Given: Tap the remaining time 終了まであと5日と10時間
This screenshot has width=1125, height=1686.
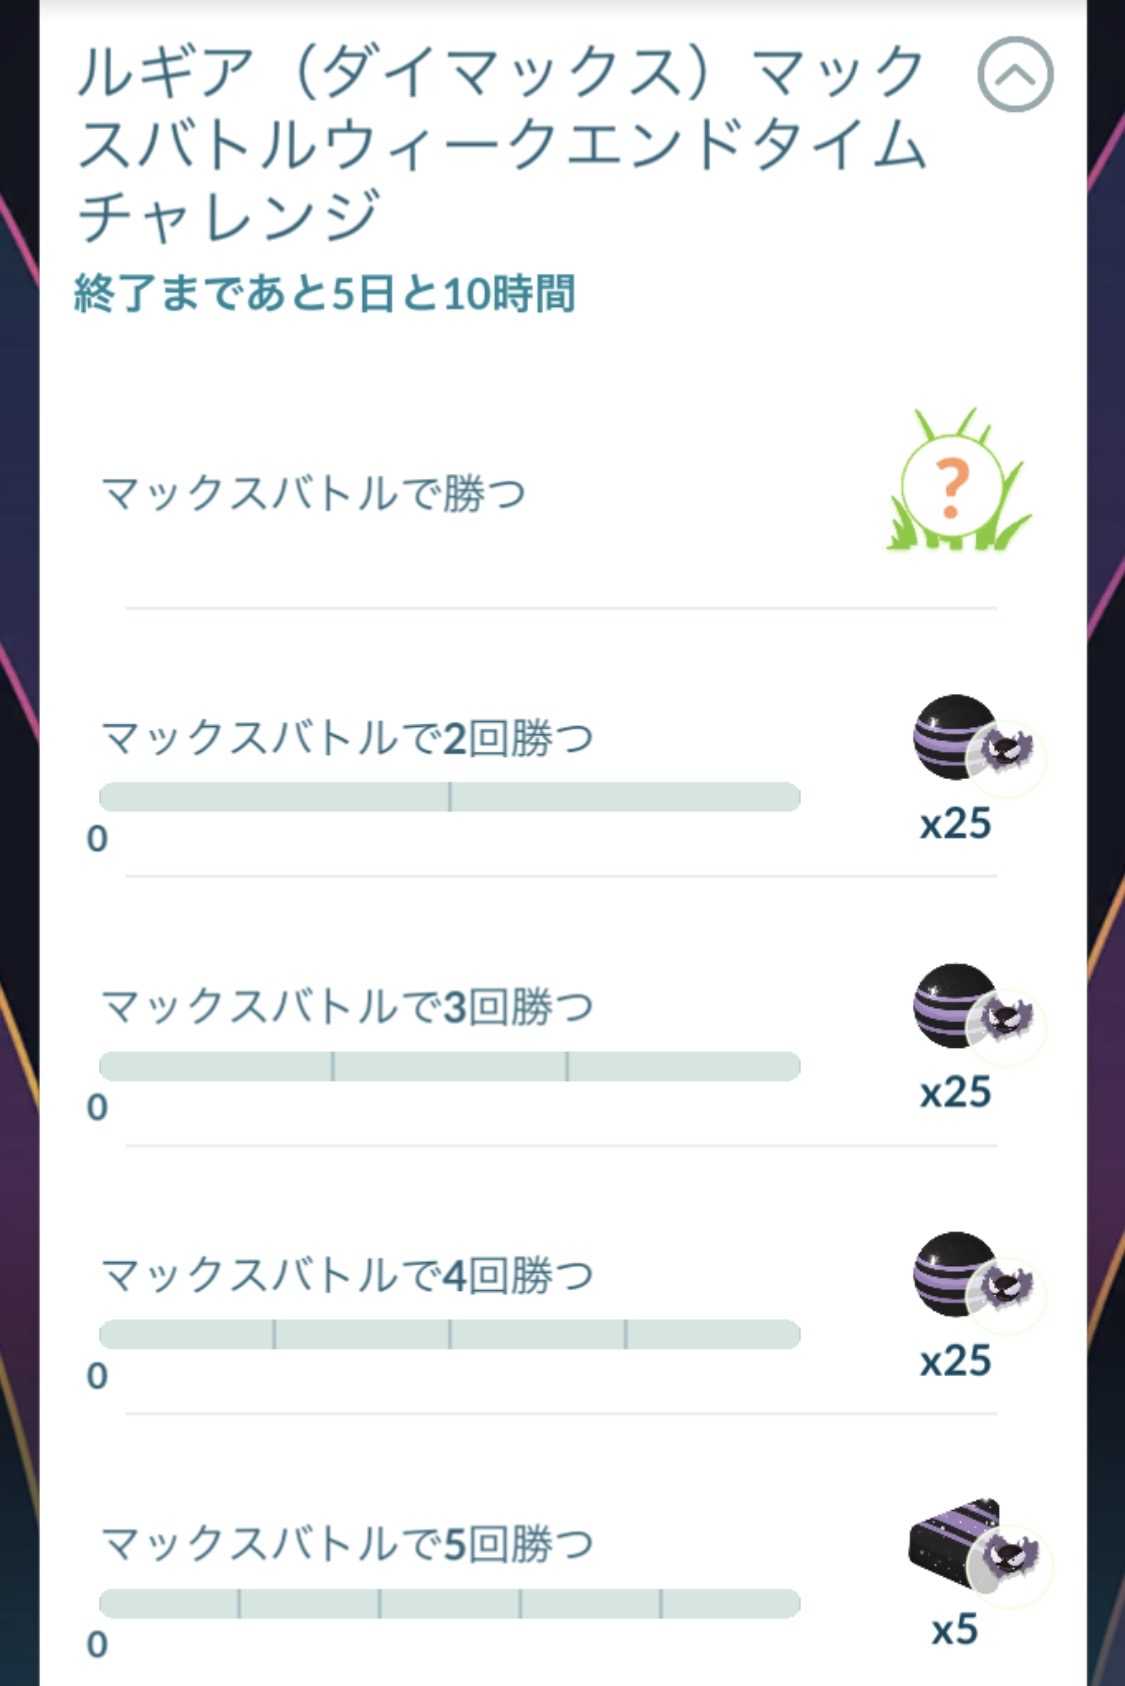Looking at the screenshot, I should [x=325, y=294].
